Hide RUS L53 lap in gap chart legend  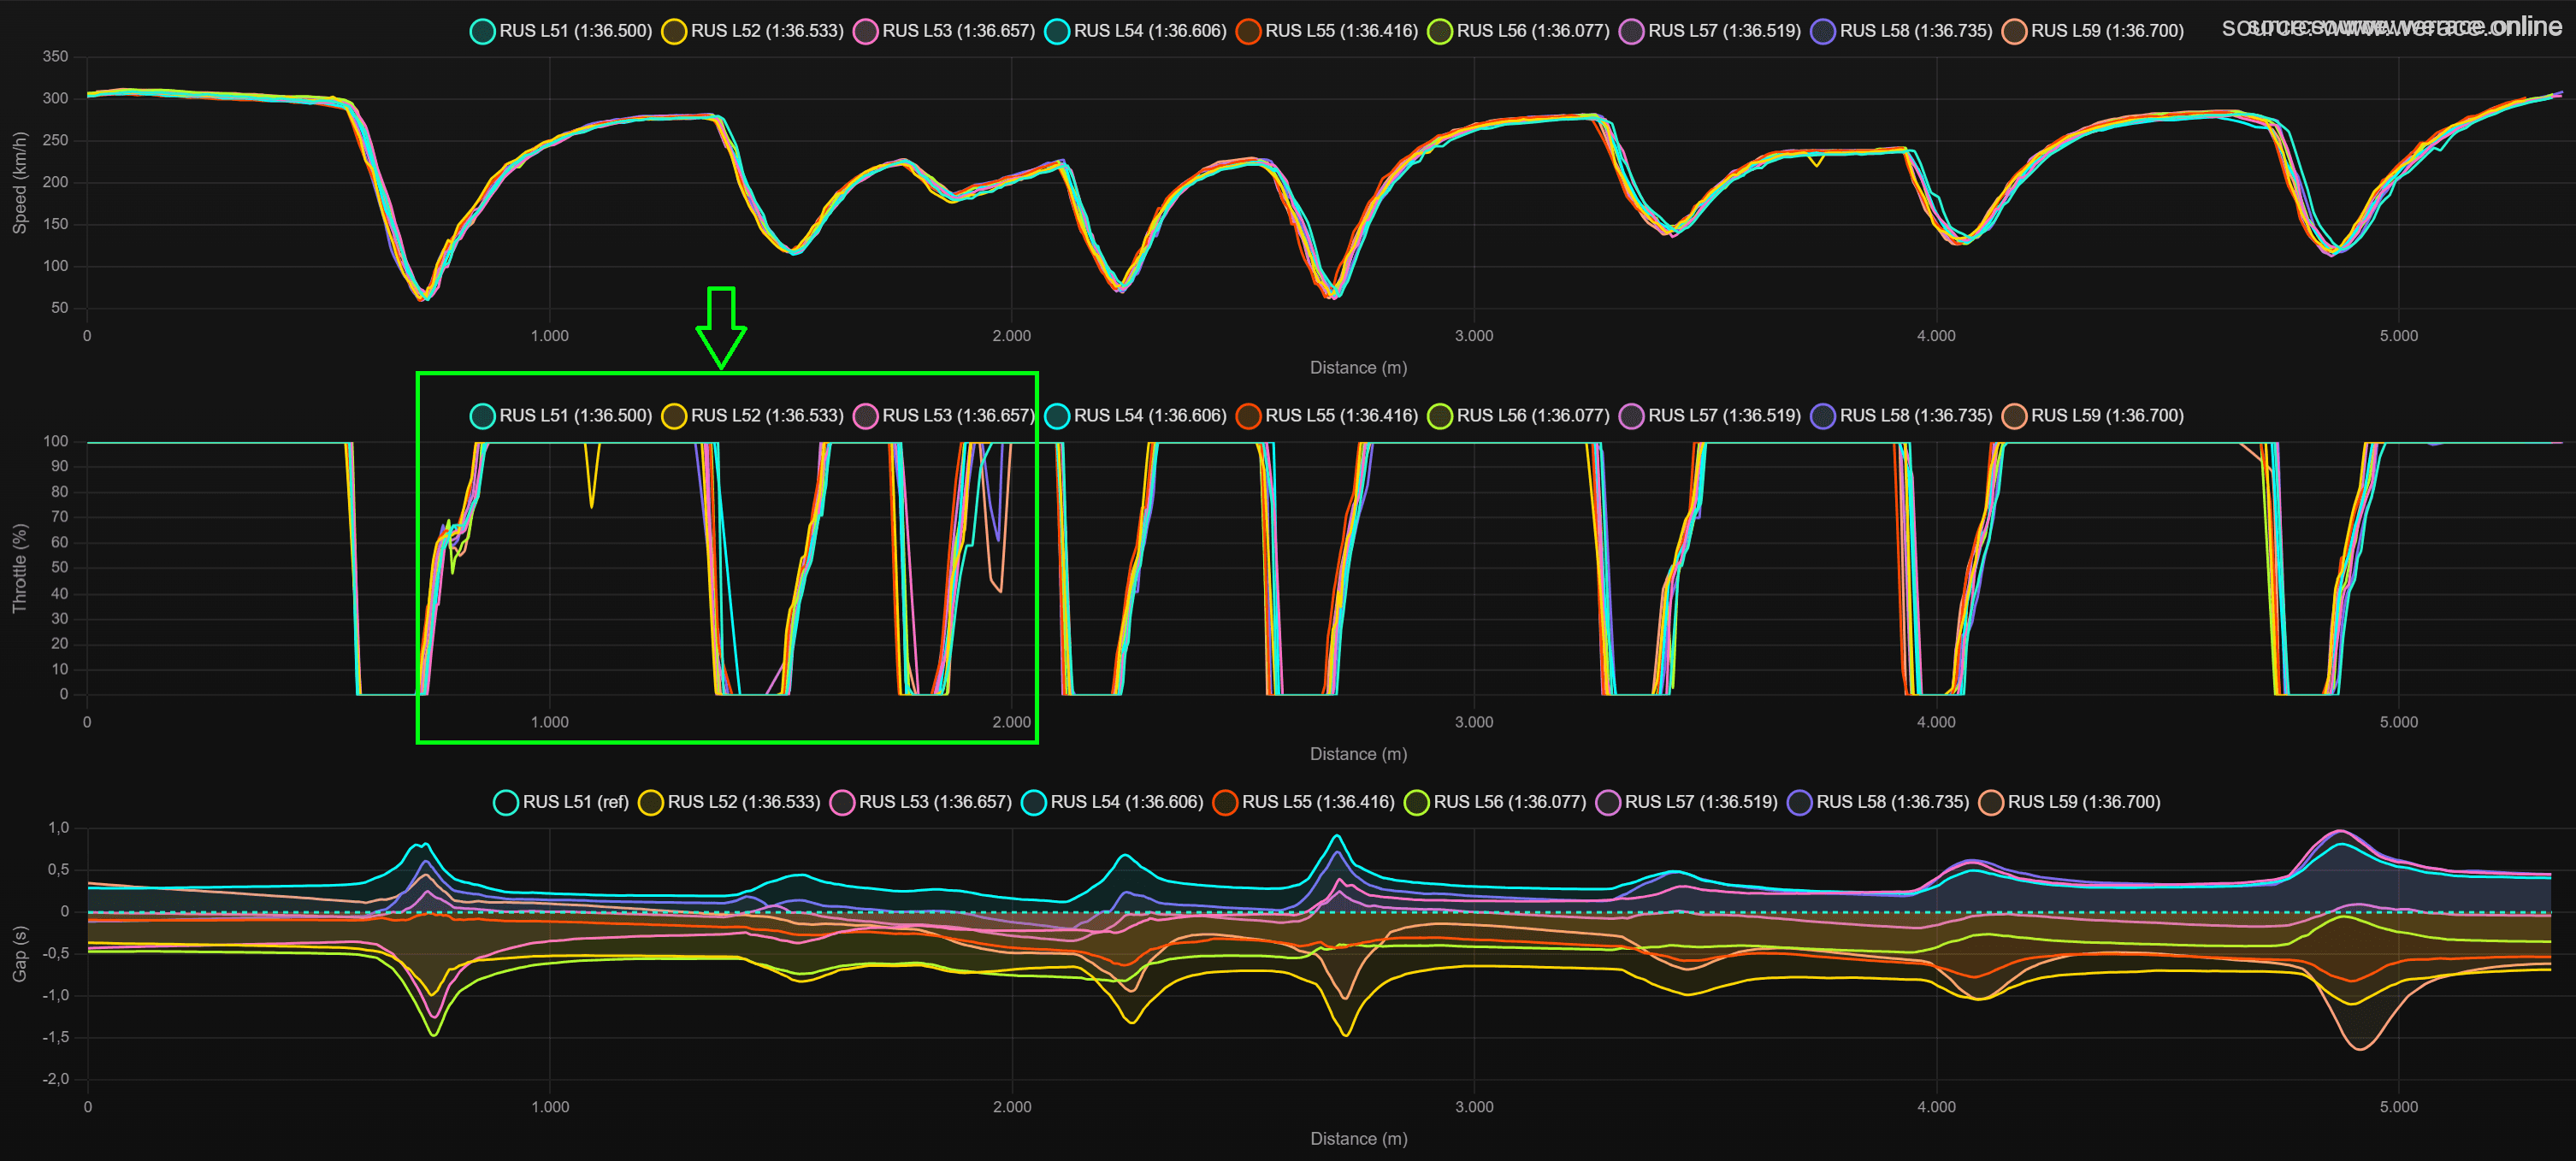934,802
